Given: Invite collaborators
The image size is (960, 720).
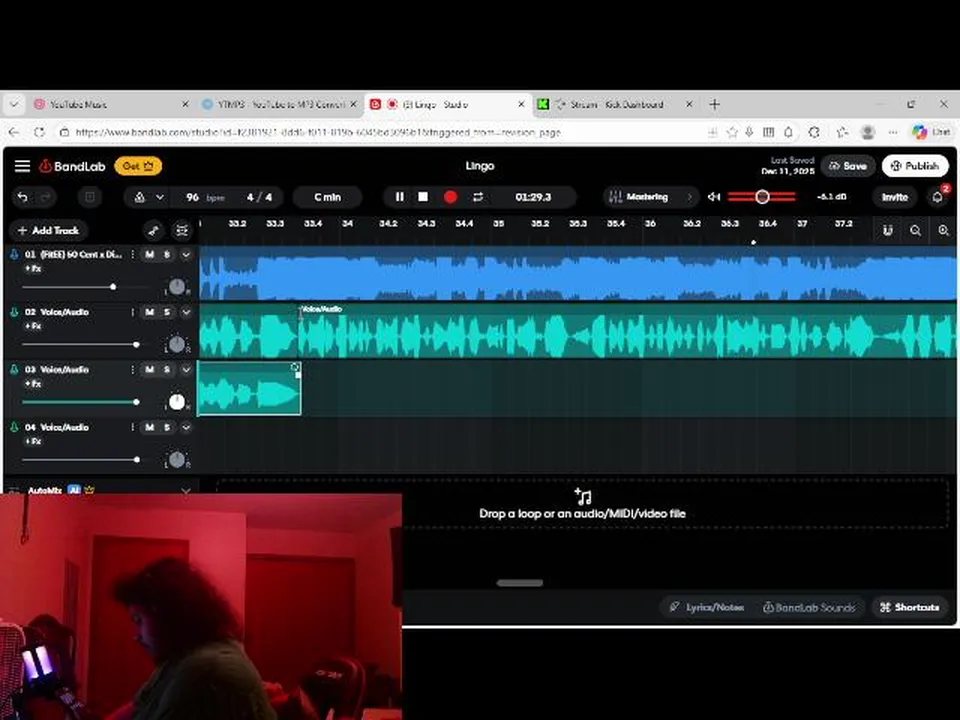Looking at the screenshot, I should pyautogui.click(x=894, y=197).
